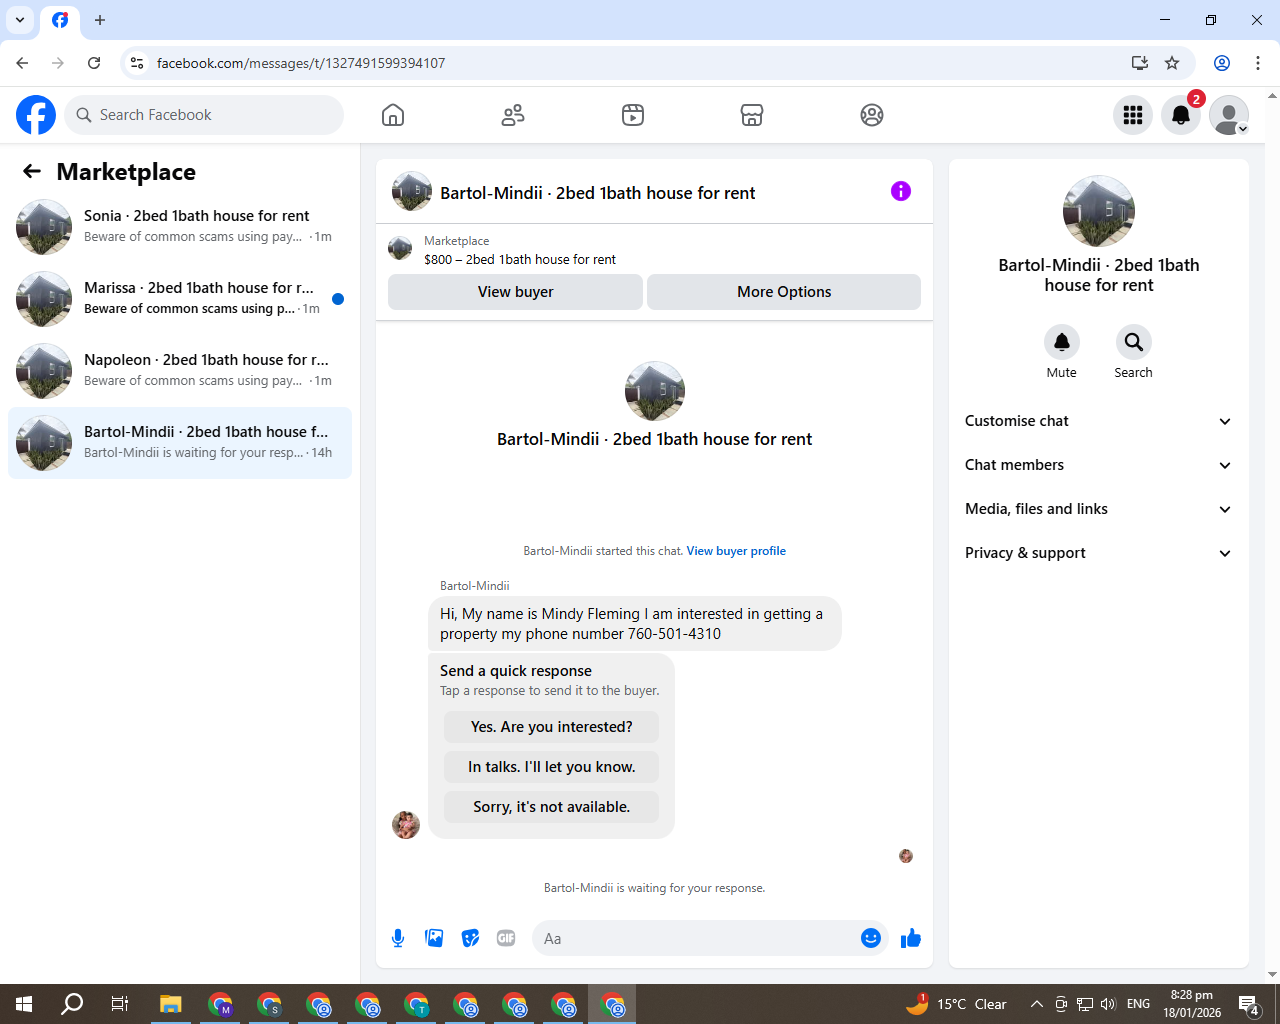Send a thumbs-up like

tap(910, 938)
